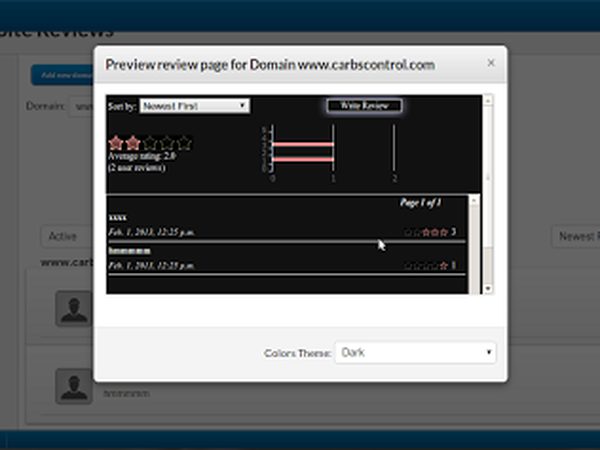Click the outer preview scrollbar down arrow
The height and width of the screenshot is (450, 600).
click(x=488, y=289)
